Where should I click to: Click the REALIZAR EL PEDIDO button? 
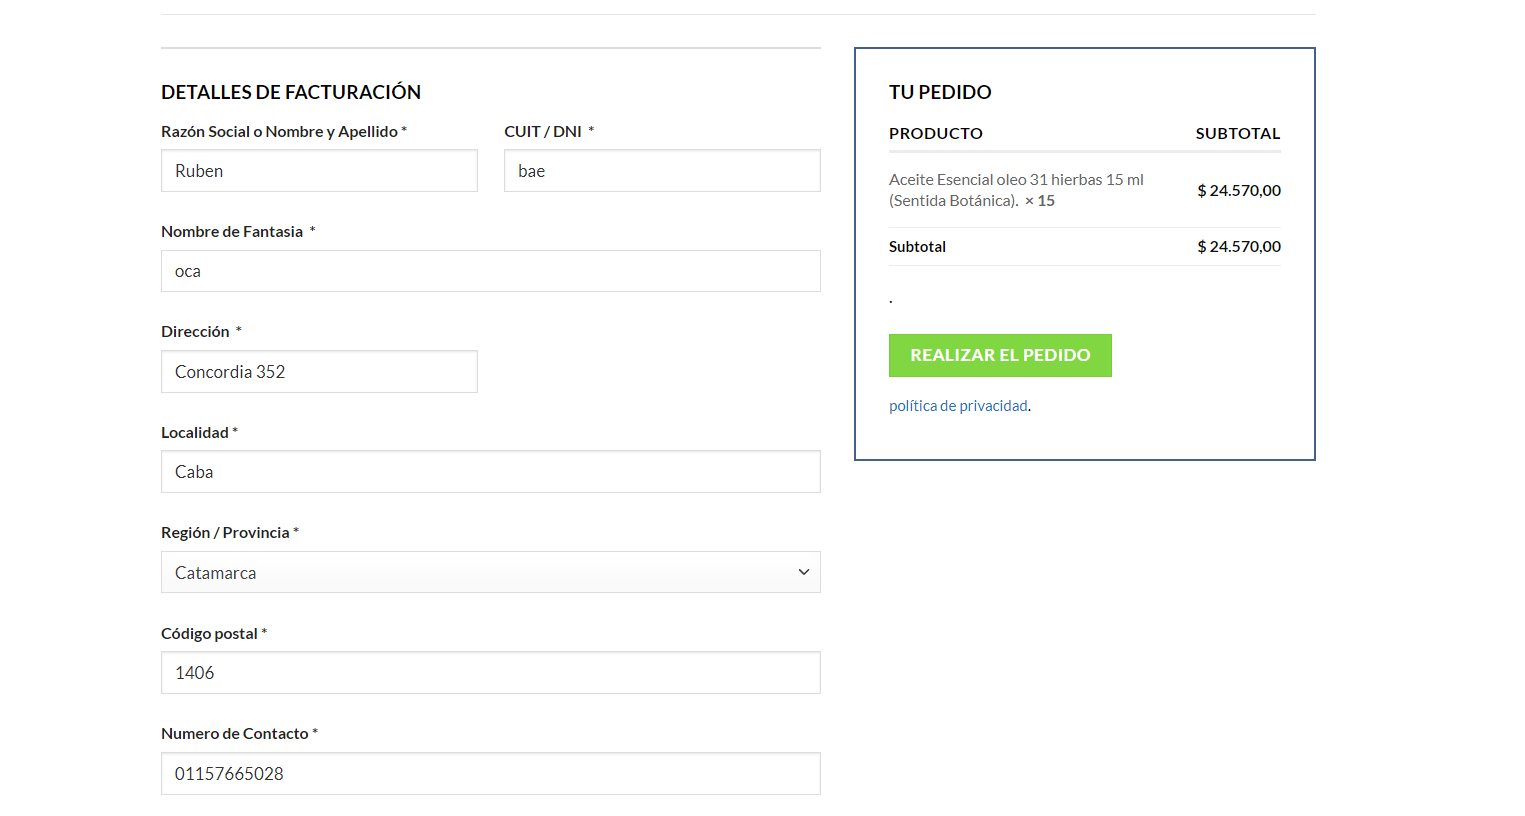tap(1000, 355)
